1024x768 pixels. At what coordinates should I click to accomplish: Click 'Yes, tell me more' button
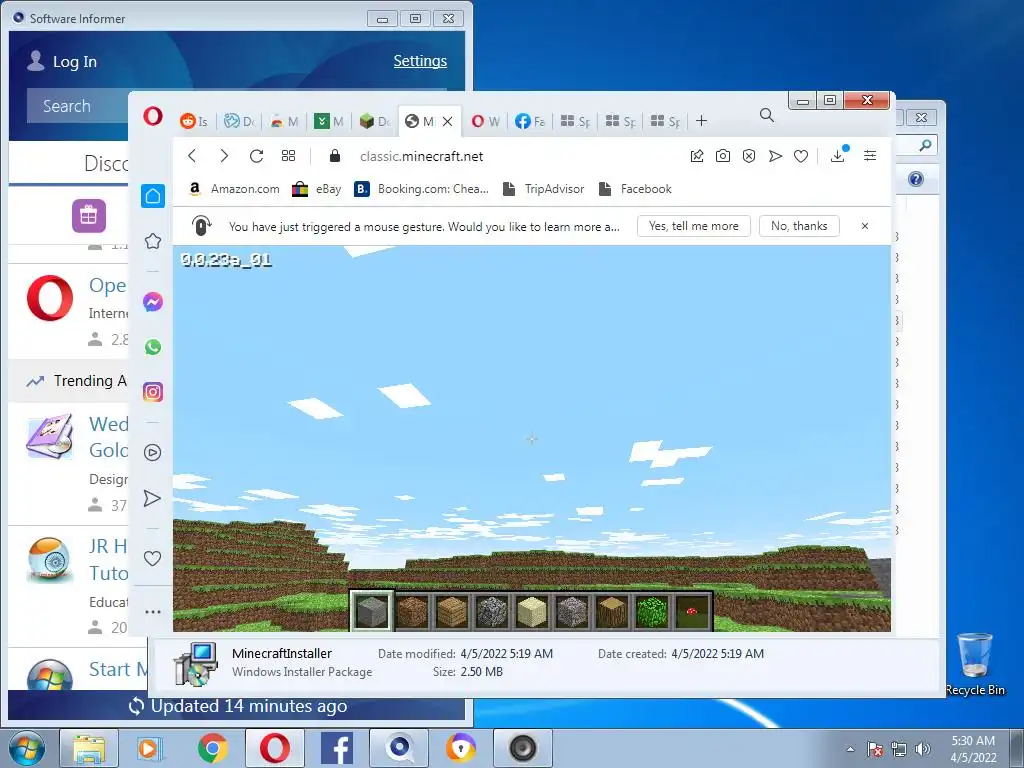click(x=694, y=226)
